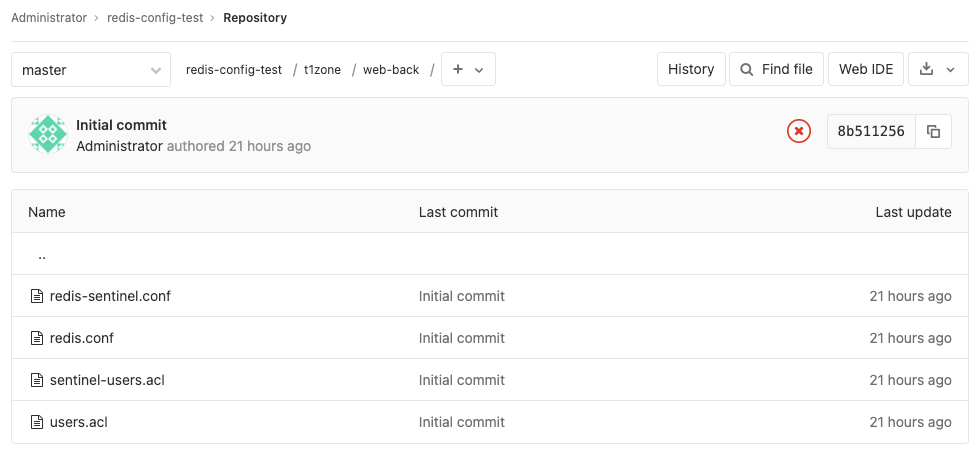
Task: Click the failed pipeline status icon
Action: [x=798, y=131]
